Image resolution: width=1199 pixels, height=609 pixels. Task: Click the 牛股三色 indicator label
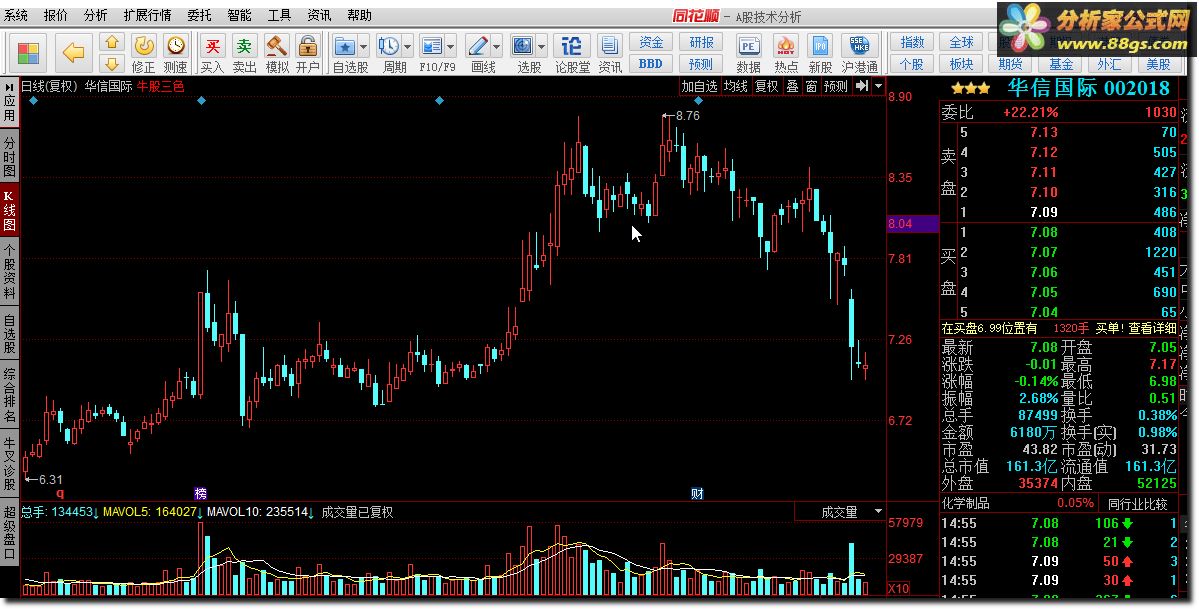tap(161, 86)
